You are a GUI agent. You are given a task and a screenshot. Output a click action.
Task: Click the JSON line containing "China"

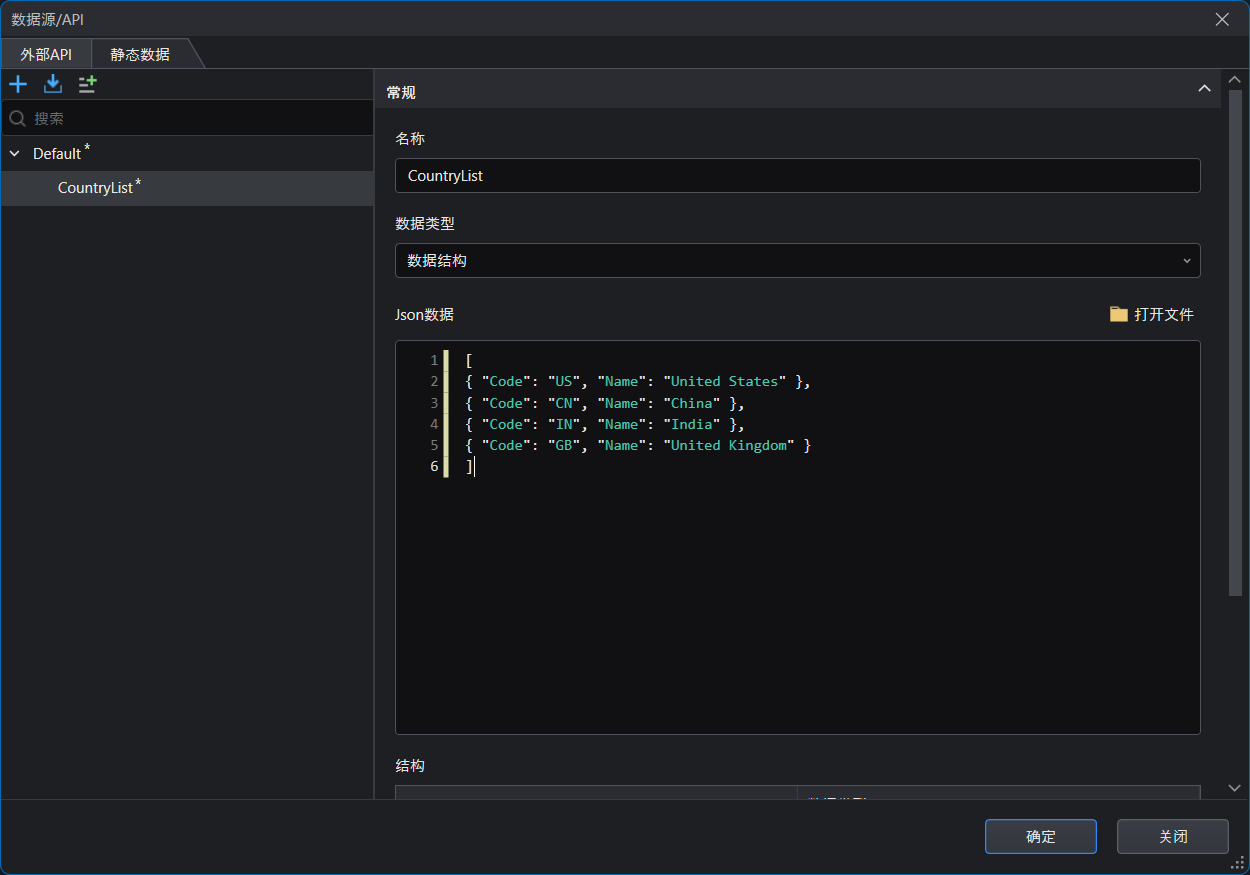pos(605,403)
